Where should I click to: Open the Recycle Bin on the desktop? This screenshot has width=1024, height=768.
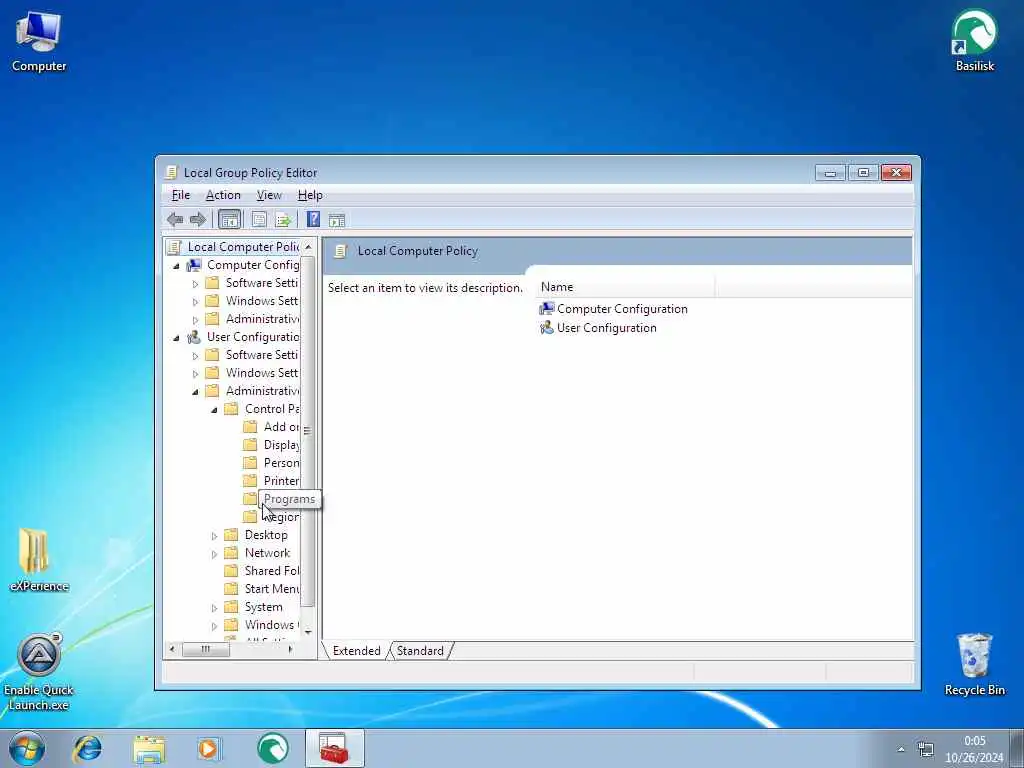point(974,665)
